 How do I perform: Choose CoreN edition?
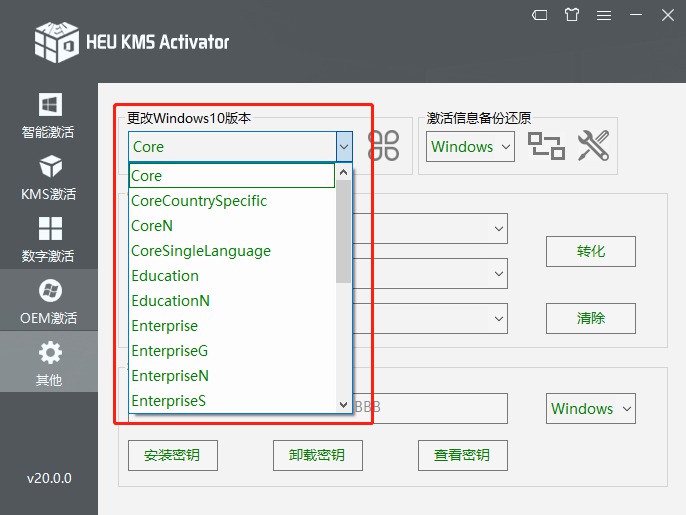click(232, 226)
